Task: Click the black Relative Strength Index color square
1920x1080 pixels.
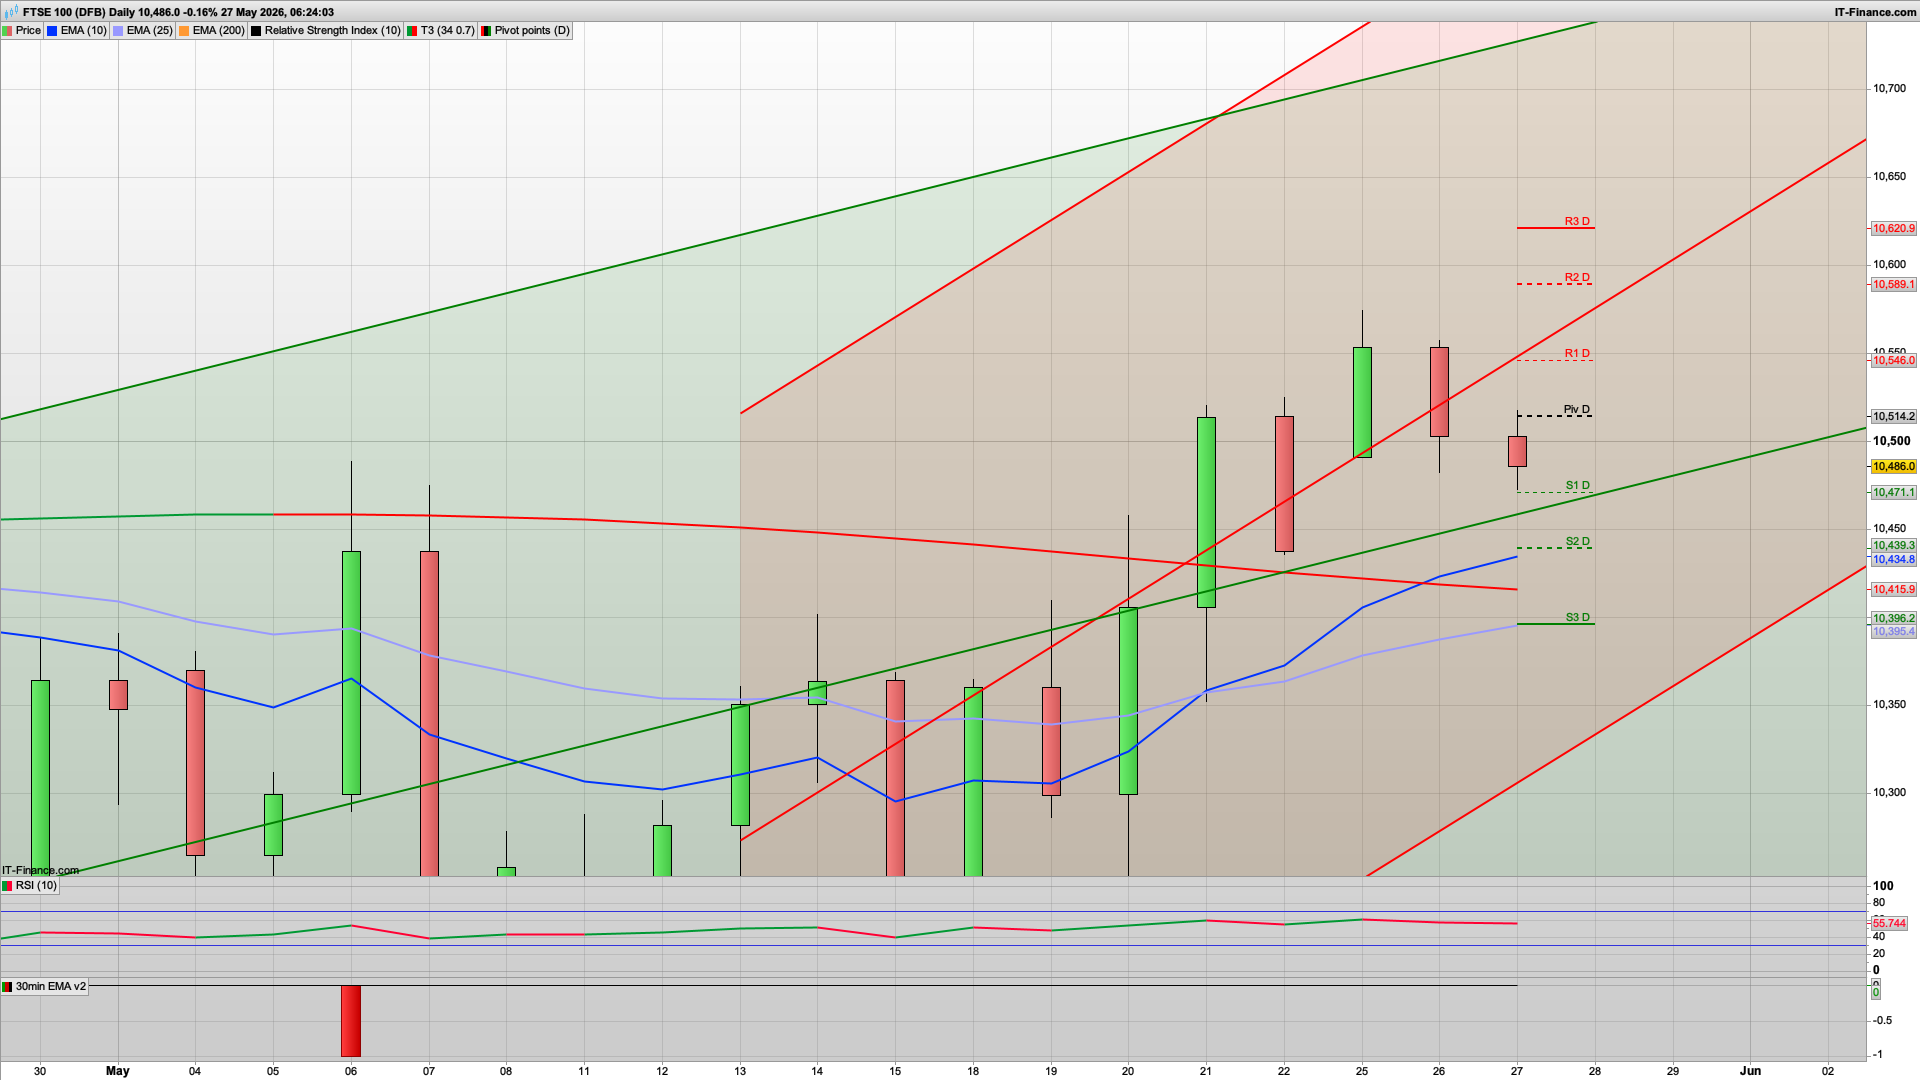Action: [256, 31]
